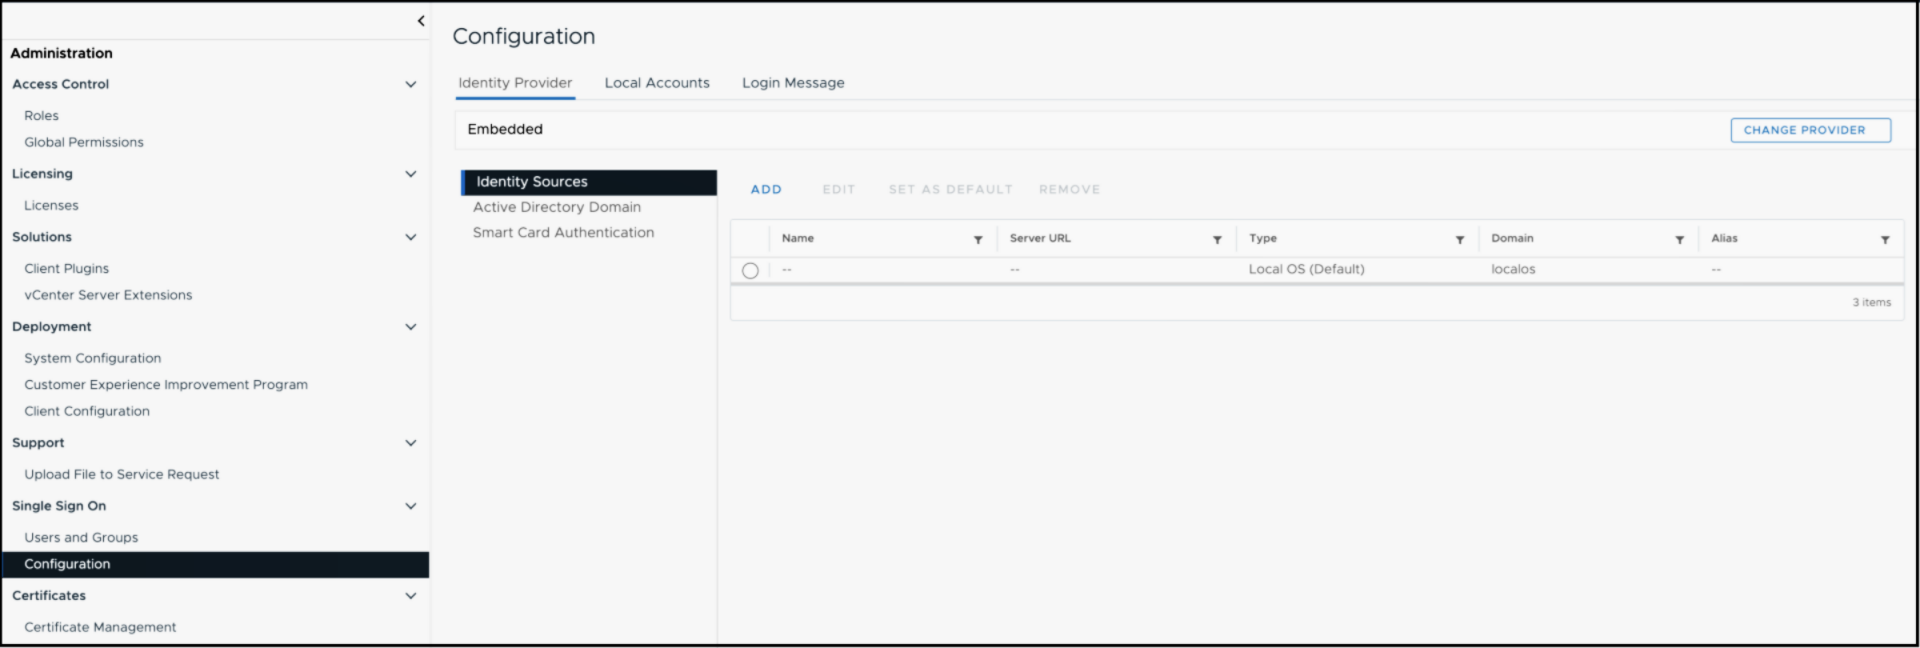The image size is (1920, 648).
Task: Click ADD to add identity source
Action: tap(766, 190)
